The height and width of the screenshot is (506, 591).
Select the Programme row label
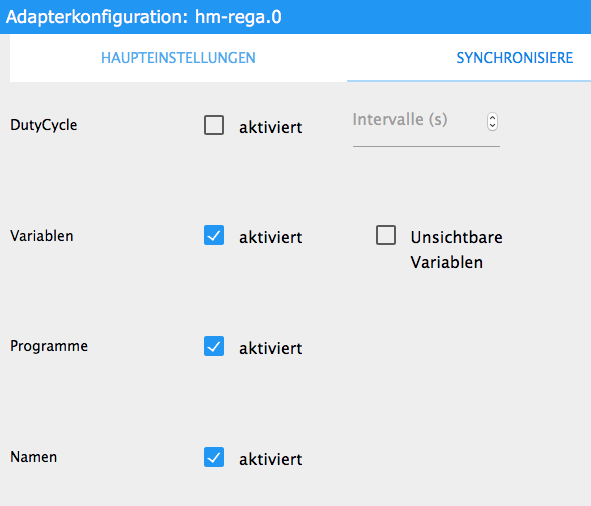click(x=49, y=346)
